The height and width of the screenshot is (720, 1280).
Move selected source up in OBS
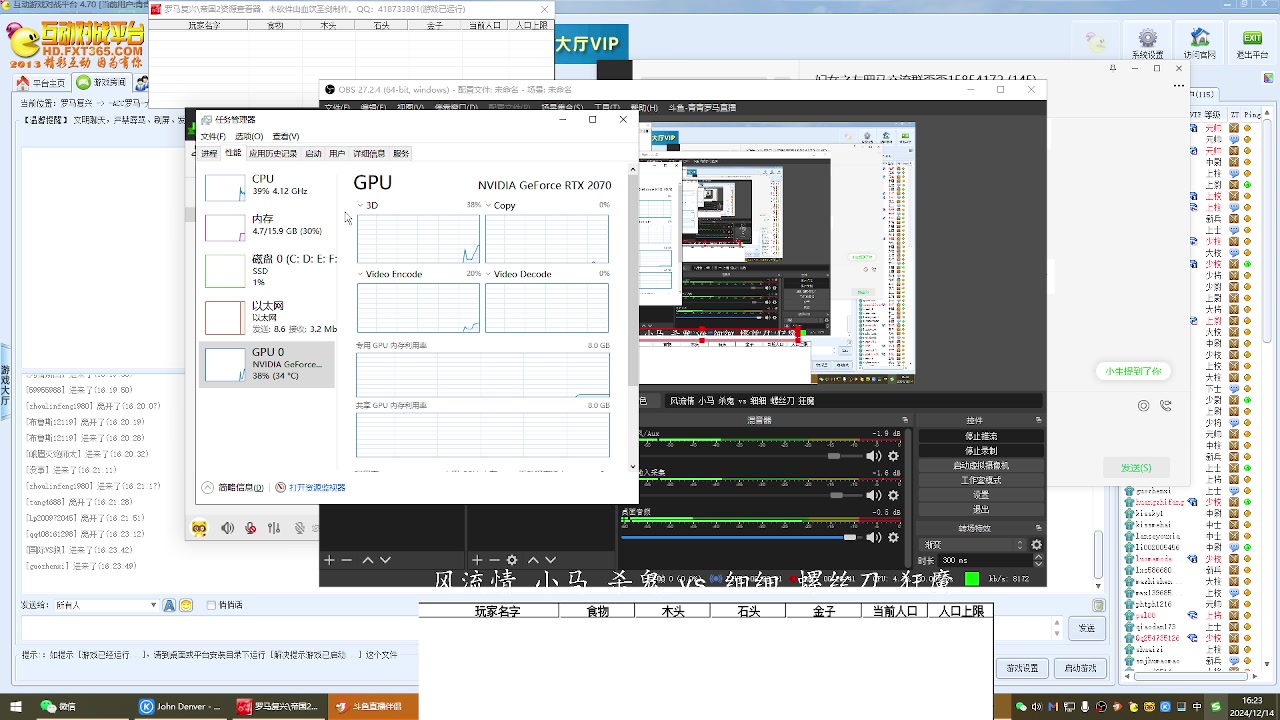pyautogui.click(x=533, y=560)
